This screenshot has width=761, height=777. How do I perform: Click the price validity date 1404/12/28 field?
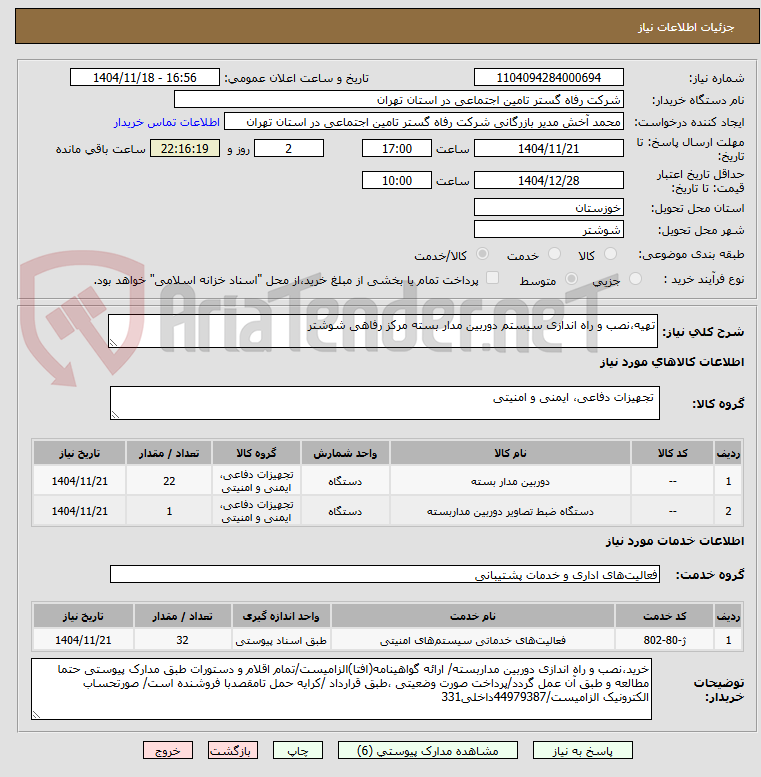coord(548,180)
